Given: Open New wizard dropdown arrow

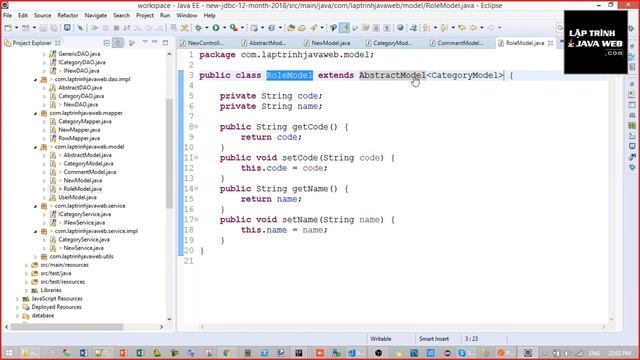Looking at the screenshot, I should click(16, 28).
